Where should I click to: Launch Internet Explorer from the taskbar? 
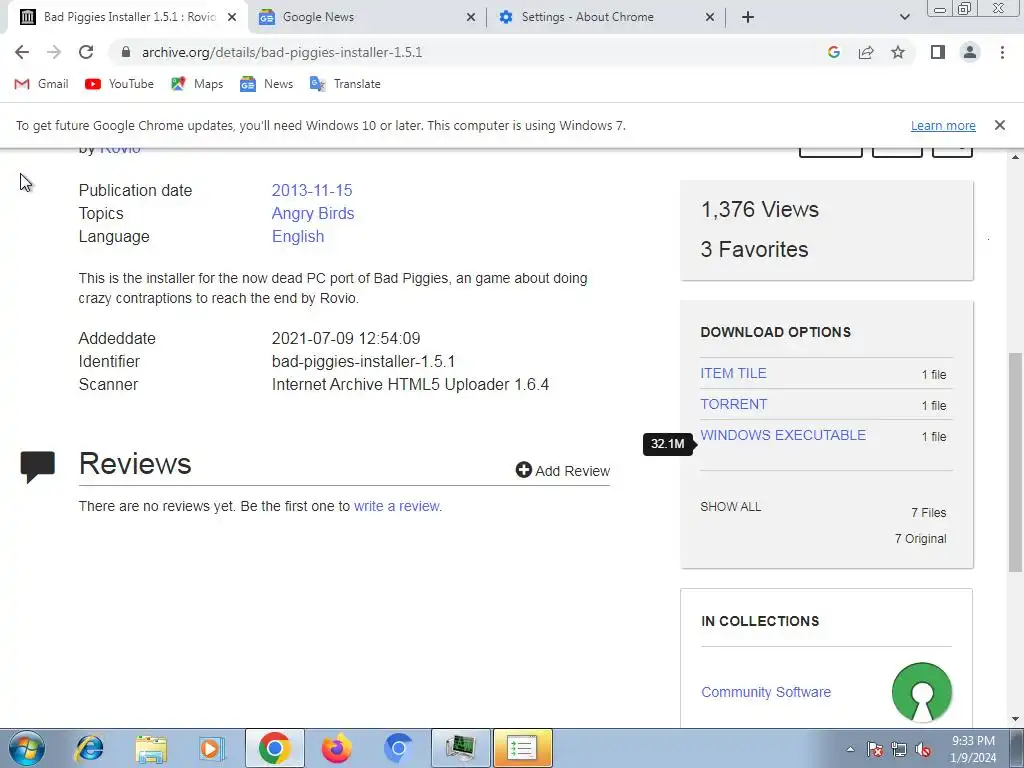(89, 748)
